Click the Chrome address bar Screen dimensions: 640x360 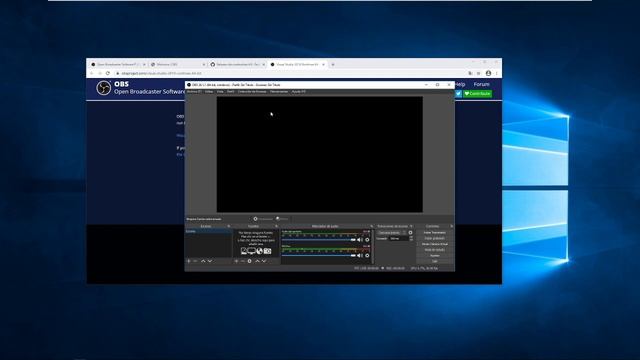click(x=290, y=73)
